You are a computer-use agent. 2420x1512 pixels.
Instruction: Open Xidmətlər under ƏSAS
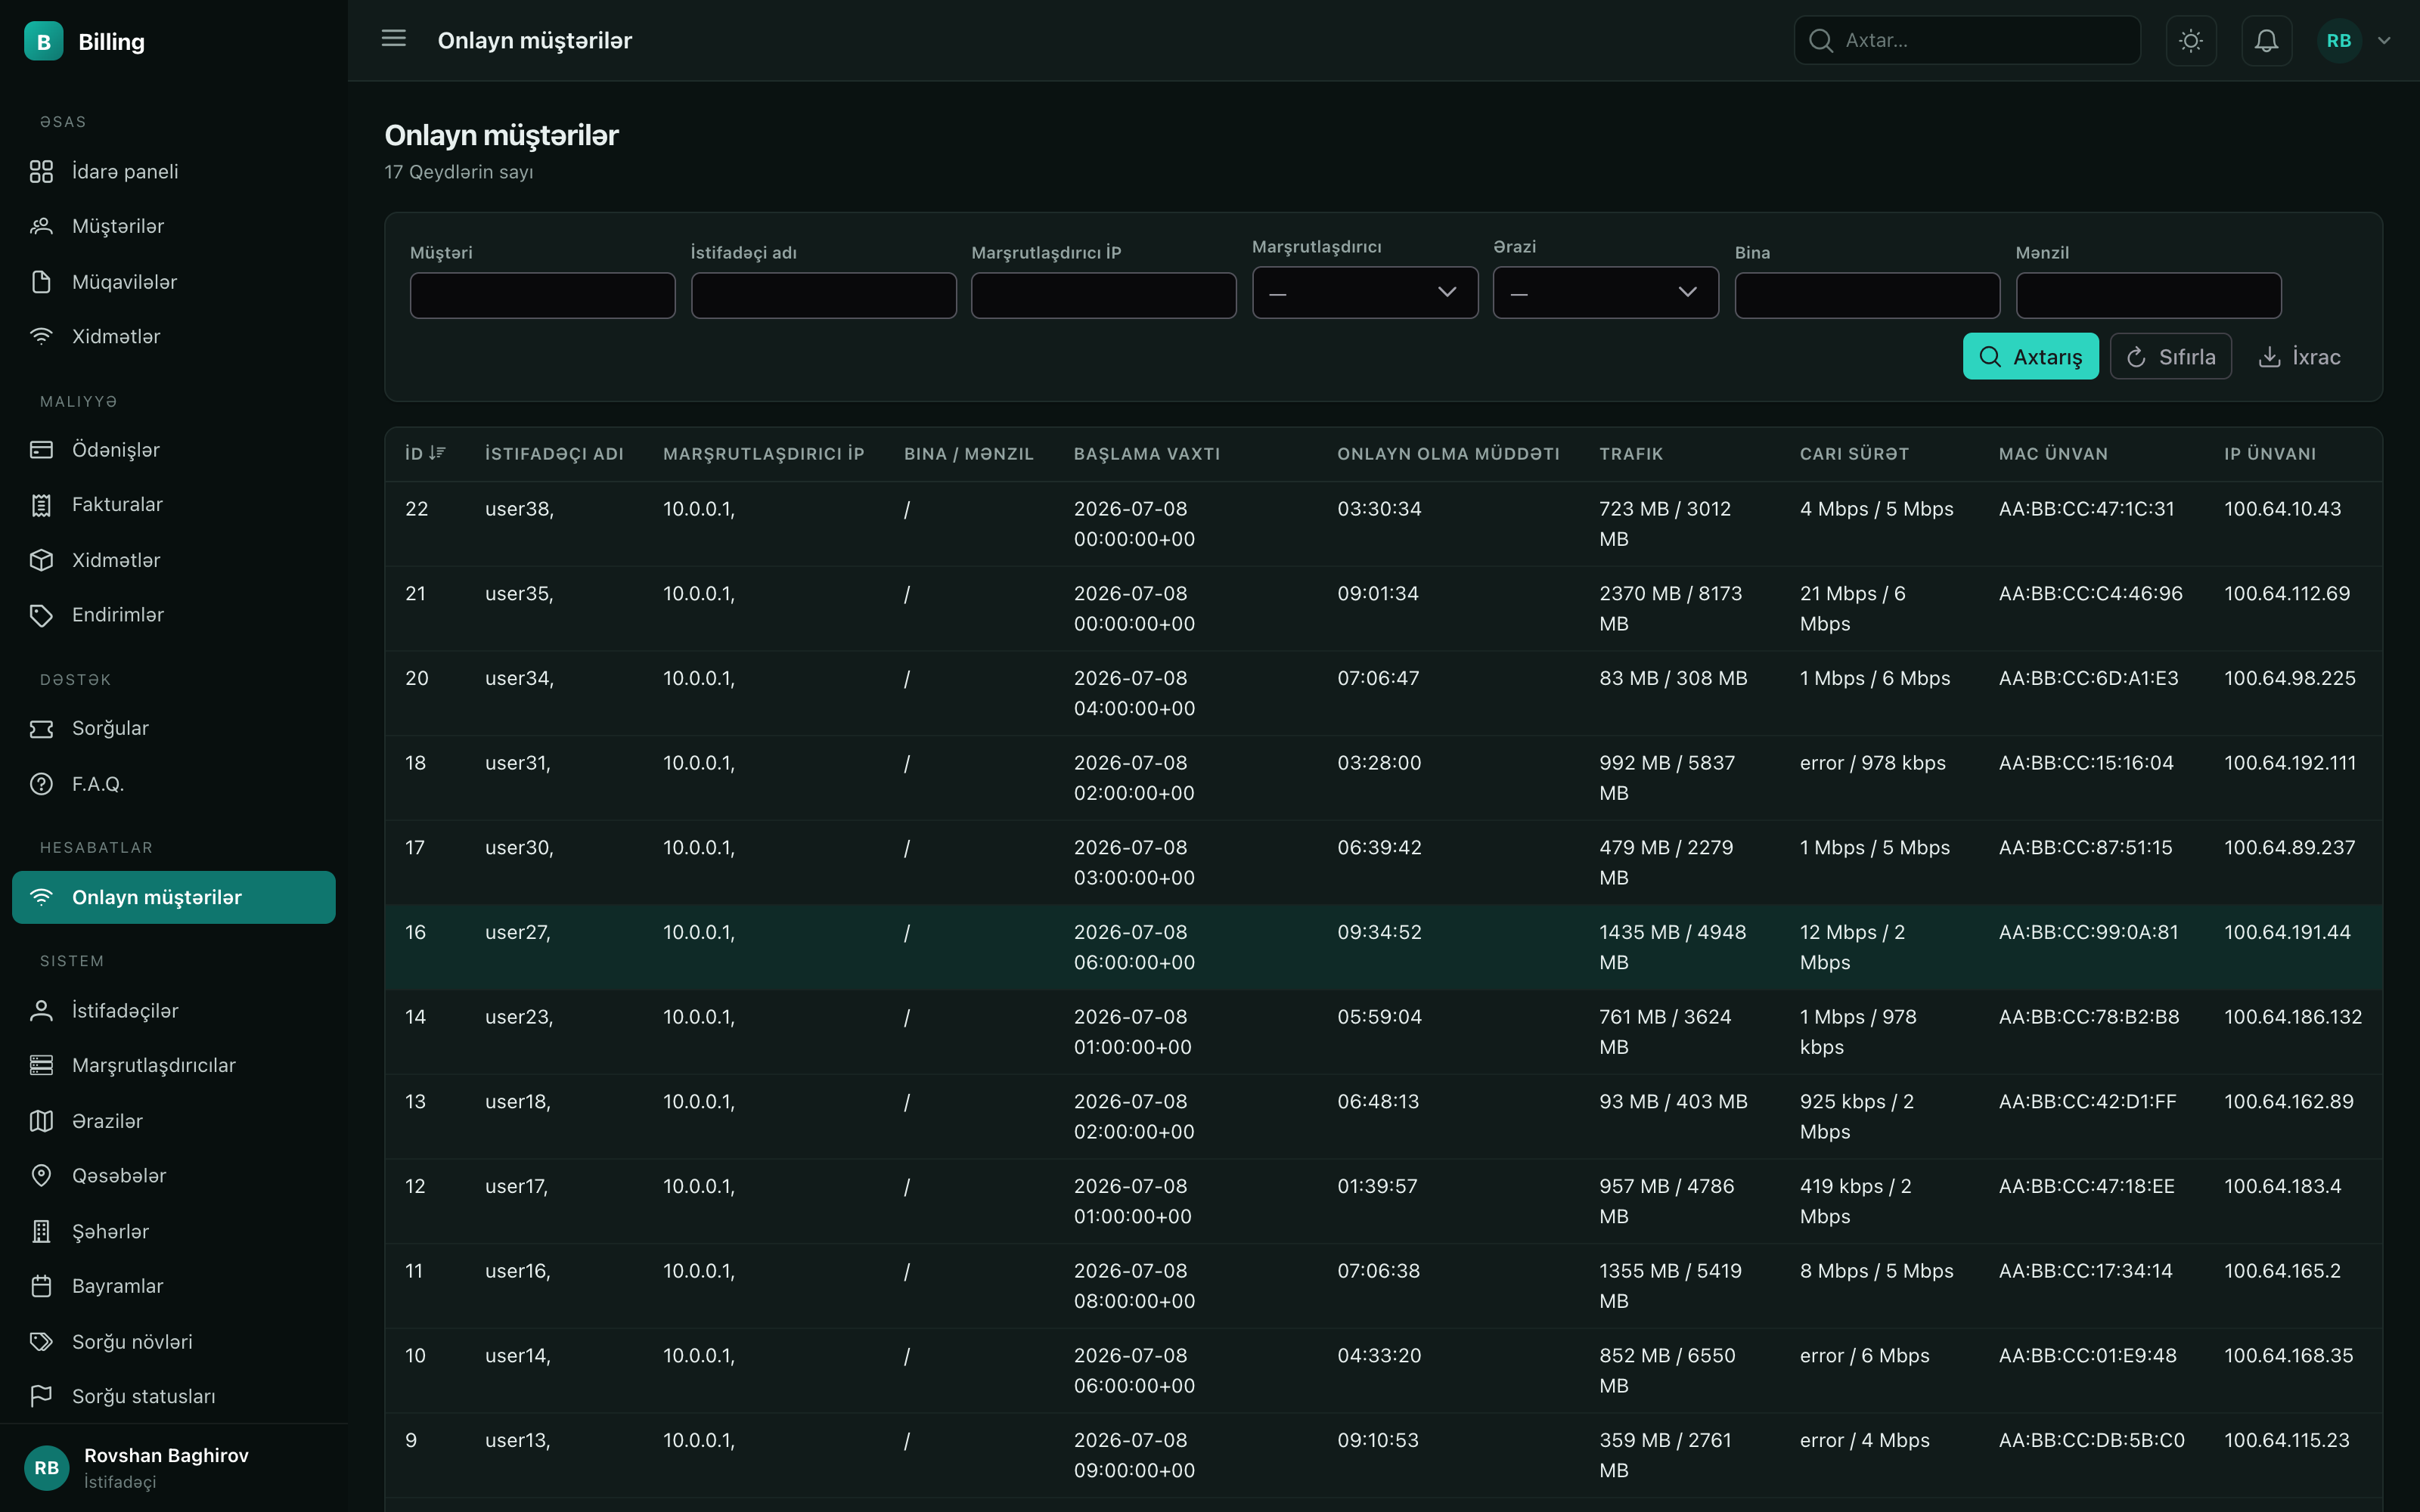point(174,337)
